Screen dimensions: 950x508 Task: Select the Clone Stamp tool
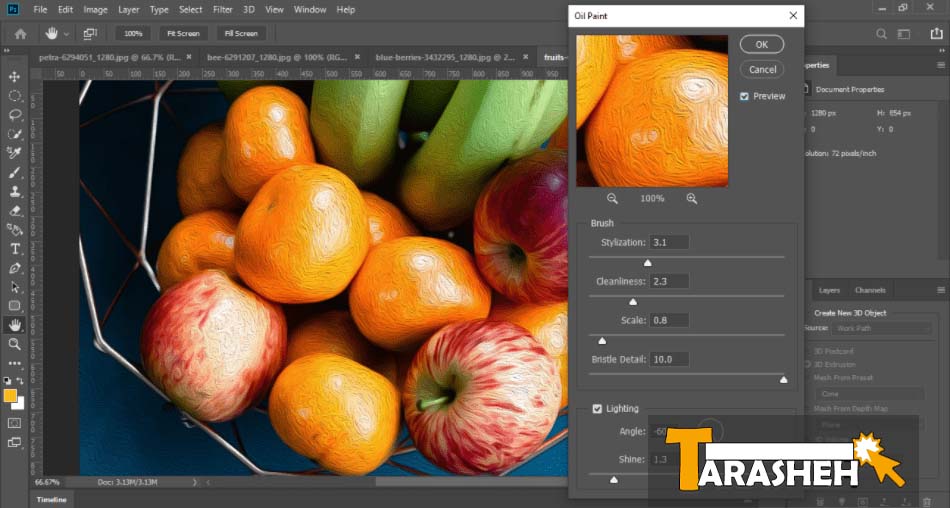point(15,192)
